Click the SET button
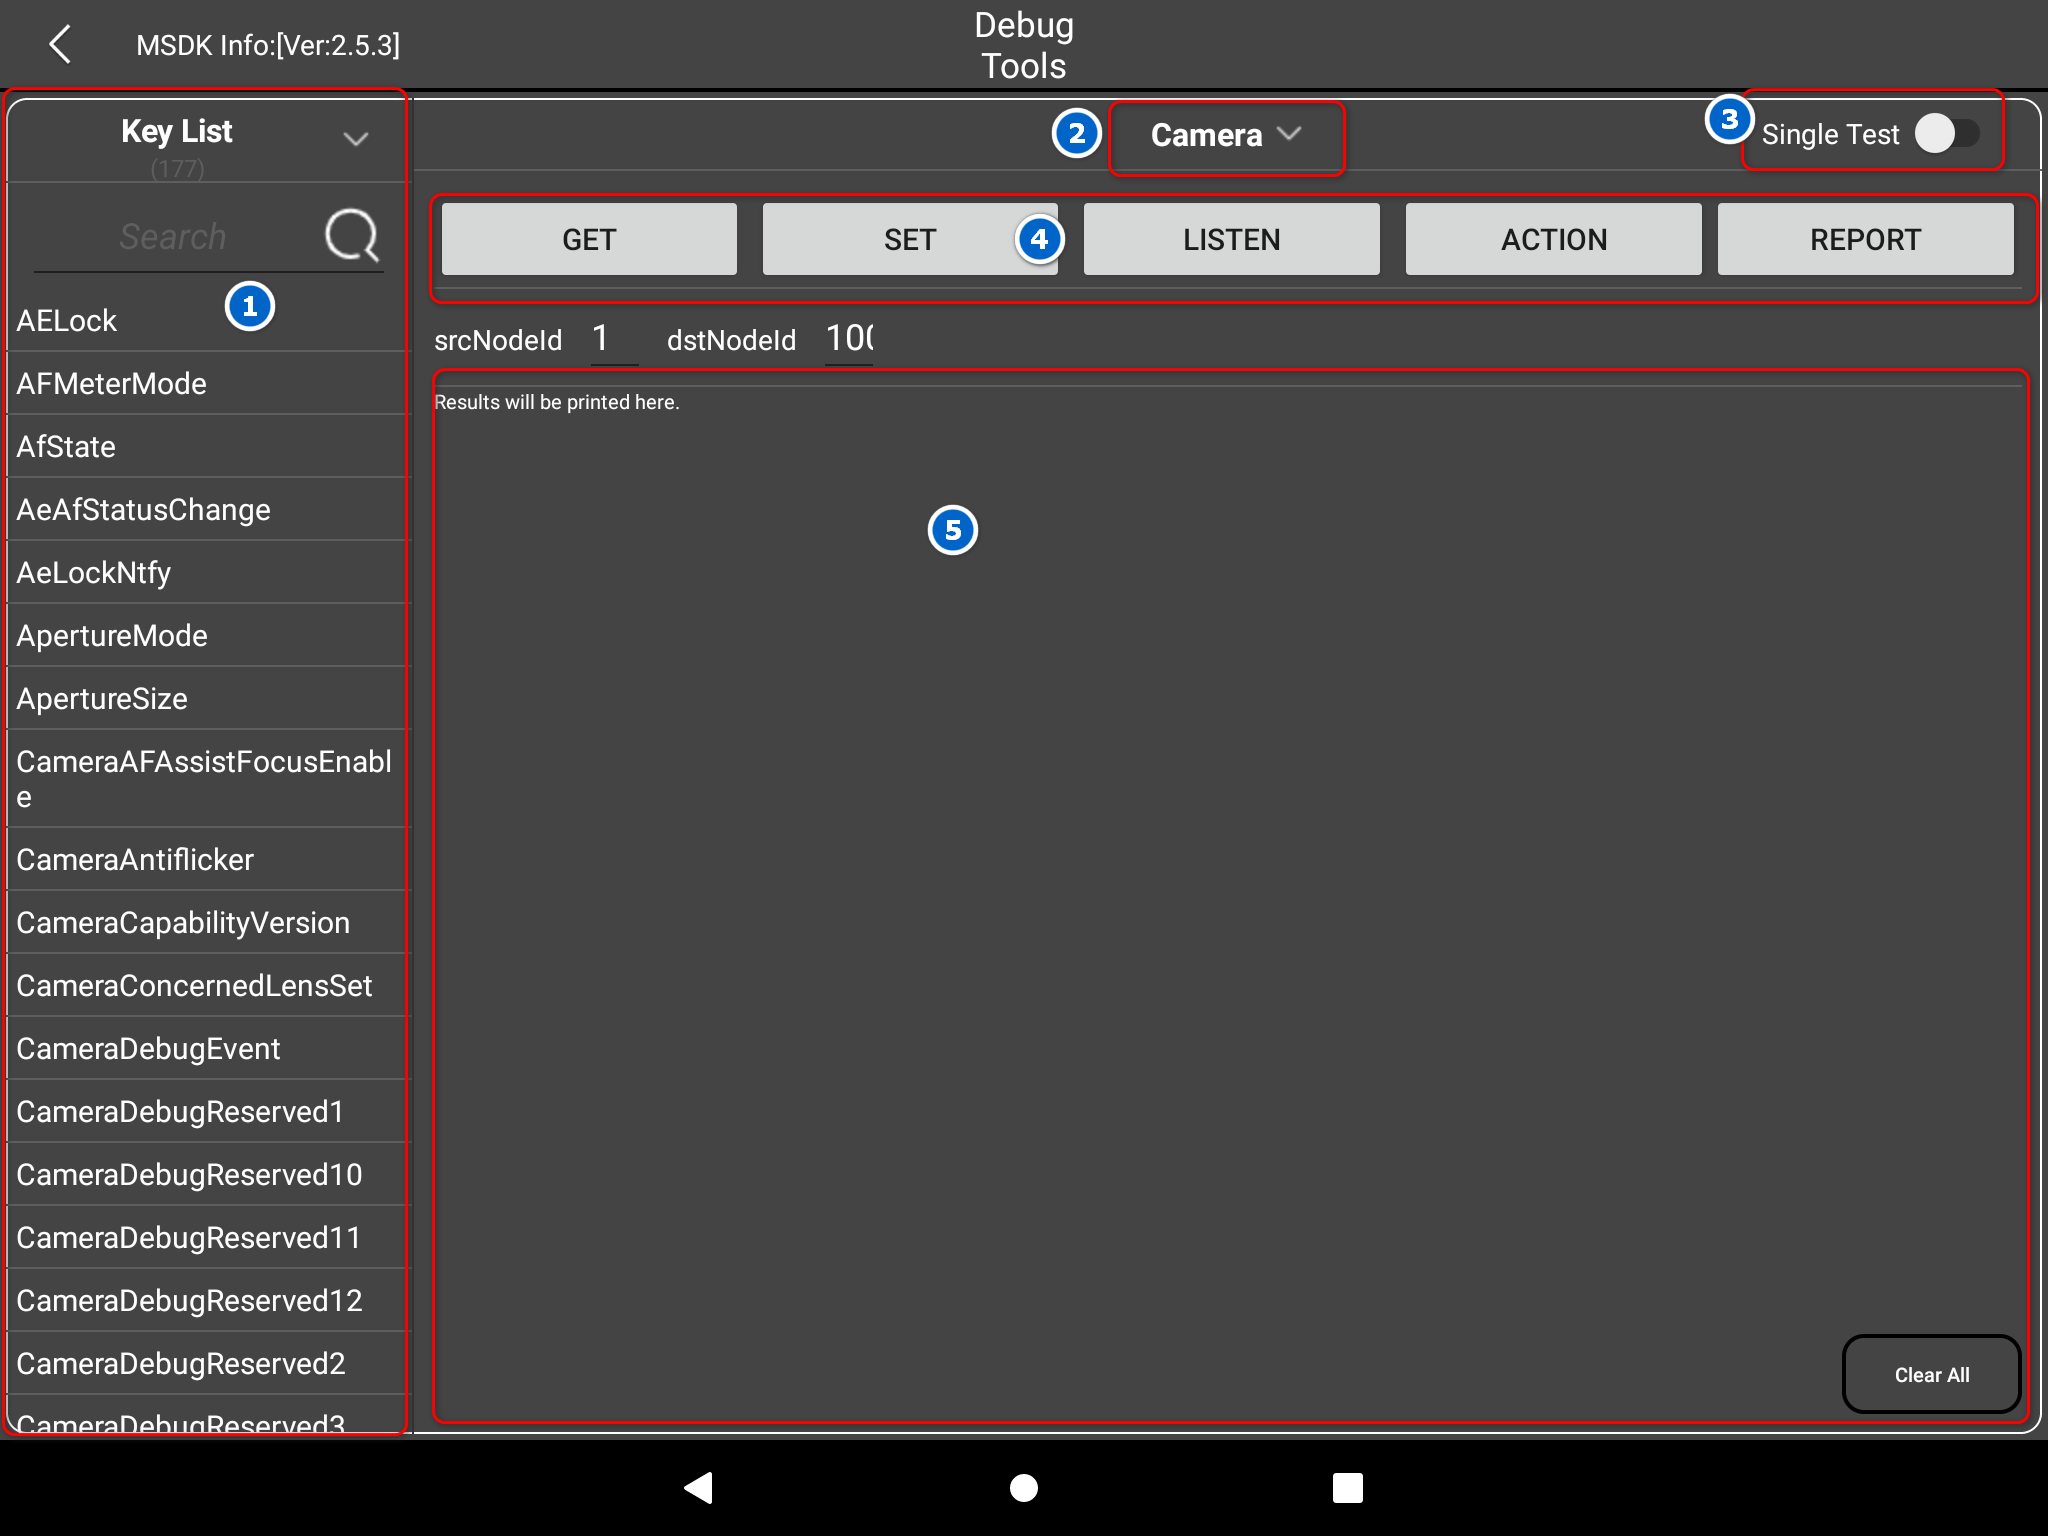This screenshot has width=2048, height=1536. (x=910, y=239)
